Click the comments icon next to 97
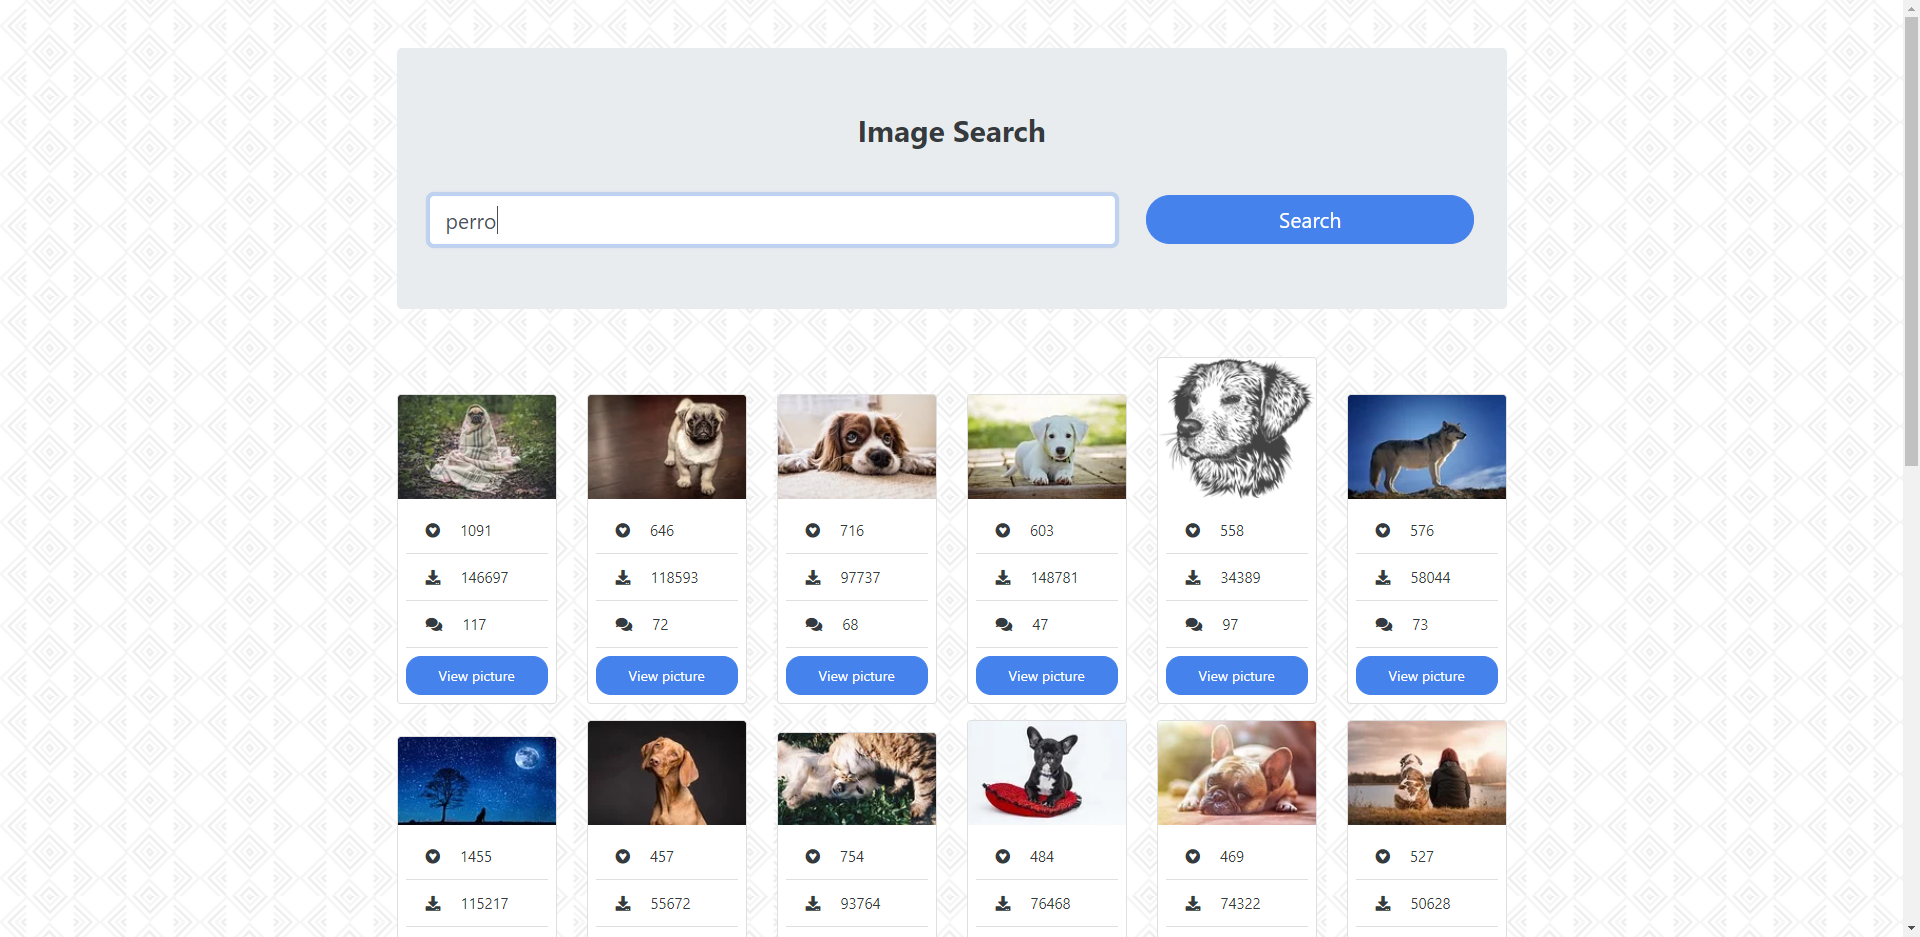 click(x=1194, y=625)
